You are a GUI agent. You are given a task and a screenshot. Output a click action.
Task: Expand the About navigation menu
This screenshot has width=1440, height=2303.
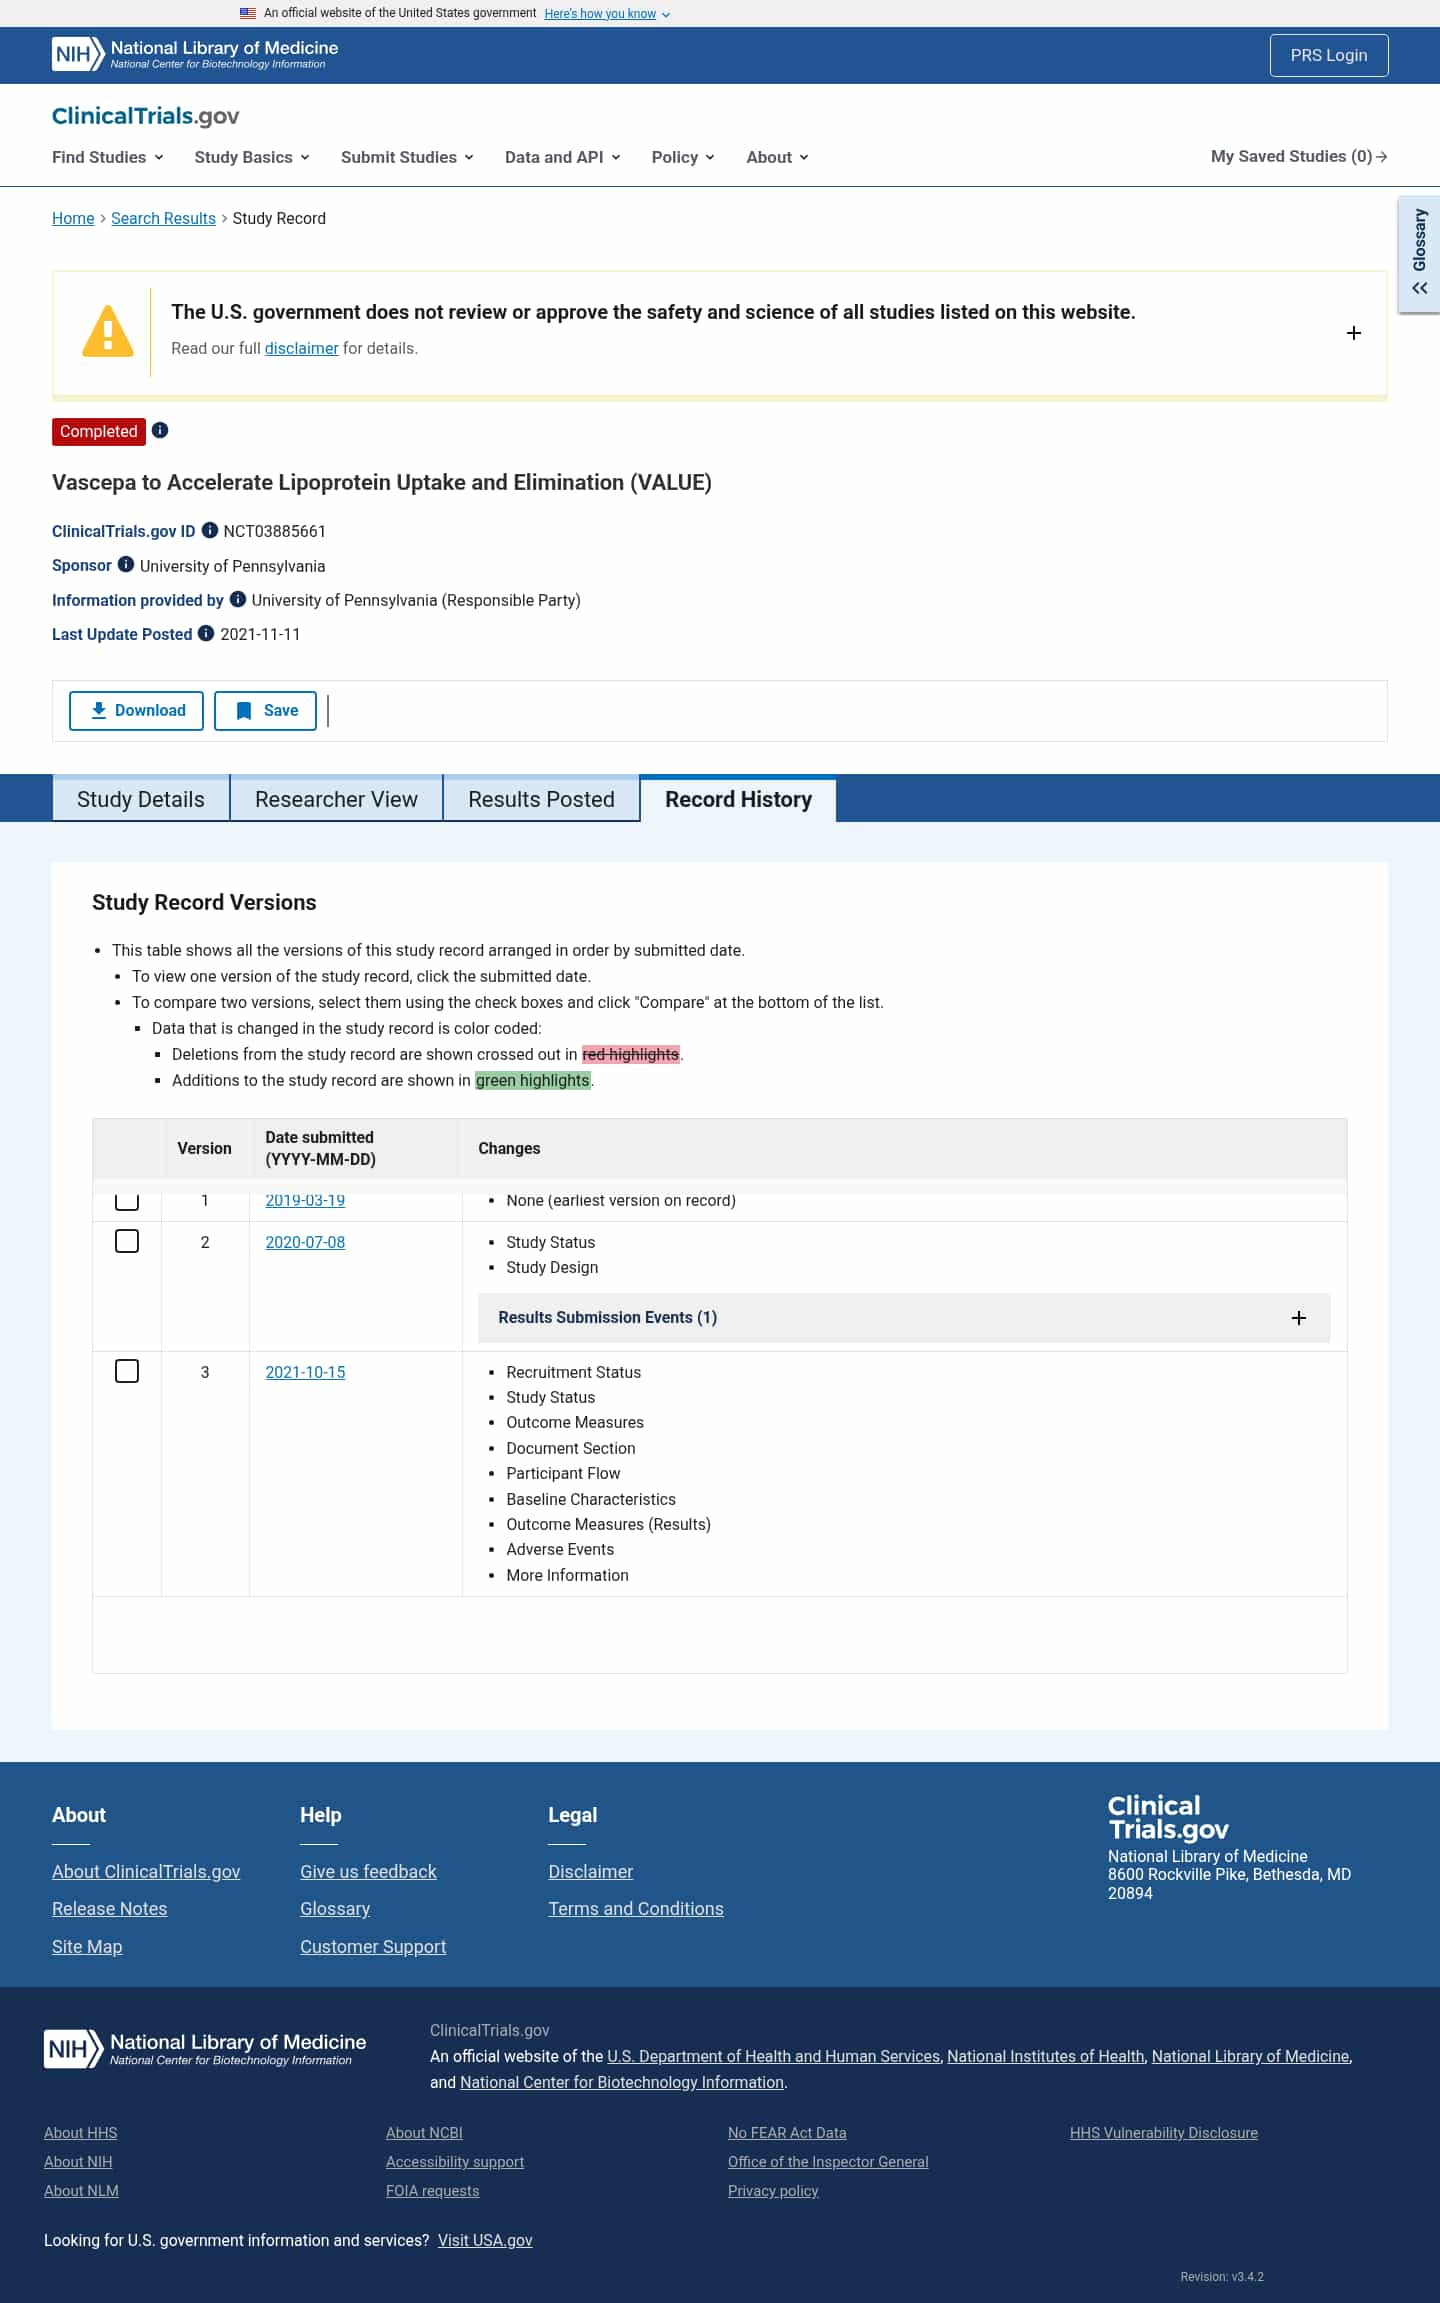[x=777, y=157]
